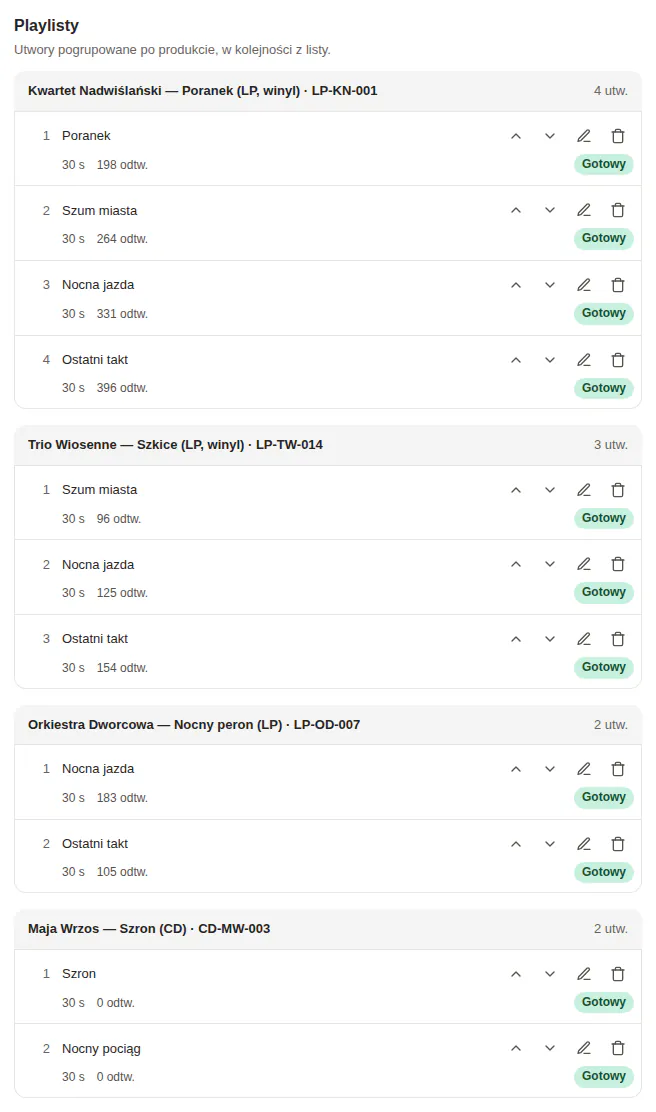
Task: Delete Ostatni takt in Trio Wiosenne playlist
Action: pyautogui.click(x=618, y=639)
